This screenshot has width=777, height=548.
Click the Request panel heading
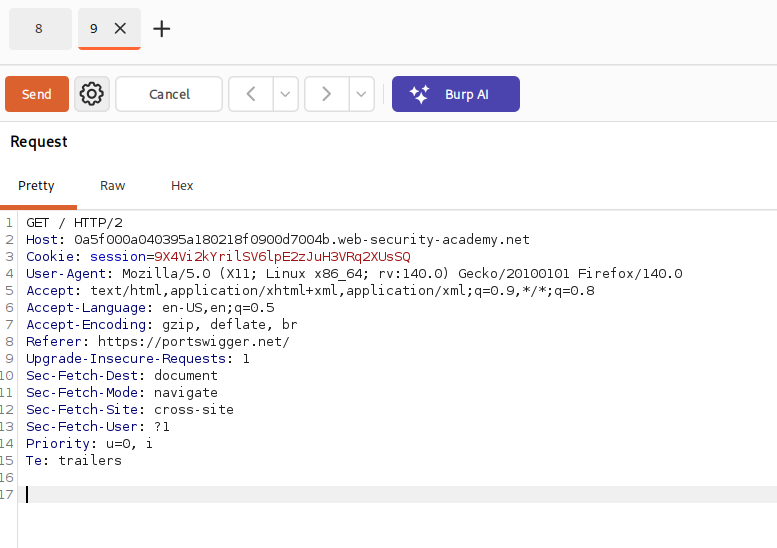point(39,142)
